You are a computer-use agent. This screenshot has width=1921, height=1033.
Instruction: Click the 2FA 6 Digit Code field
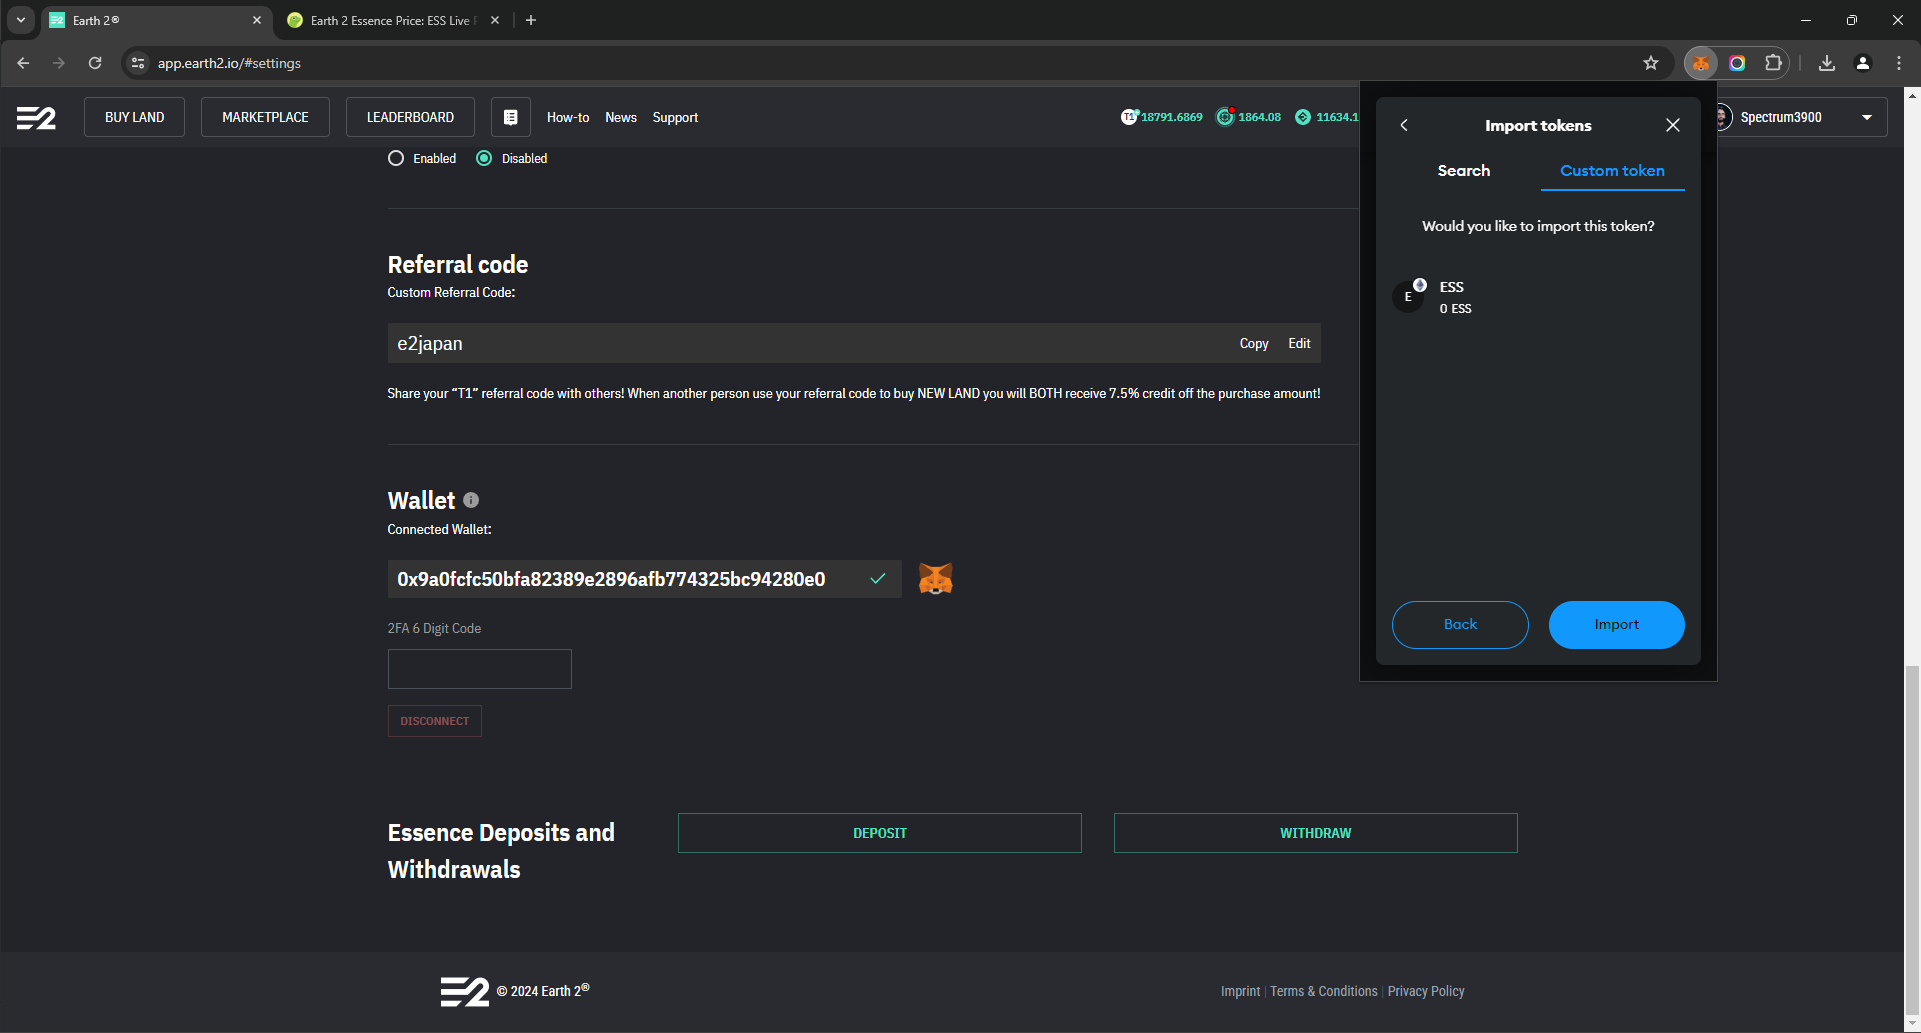(x=479, y=669)
